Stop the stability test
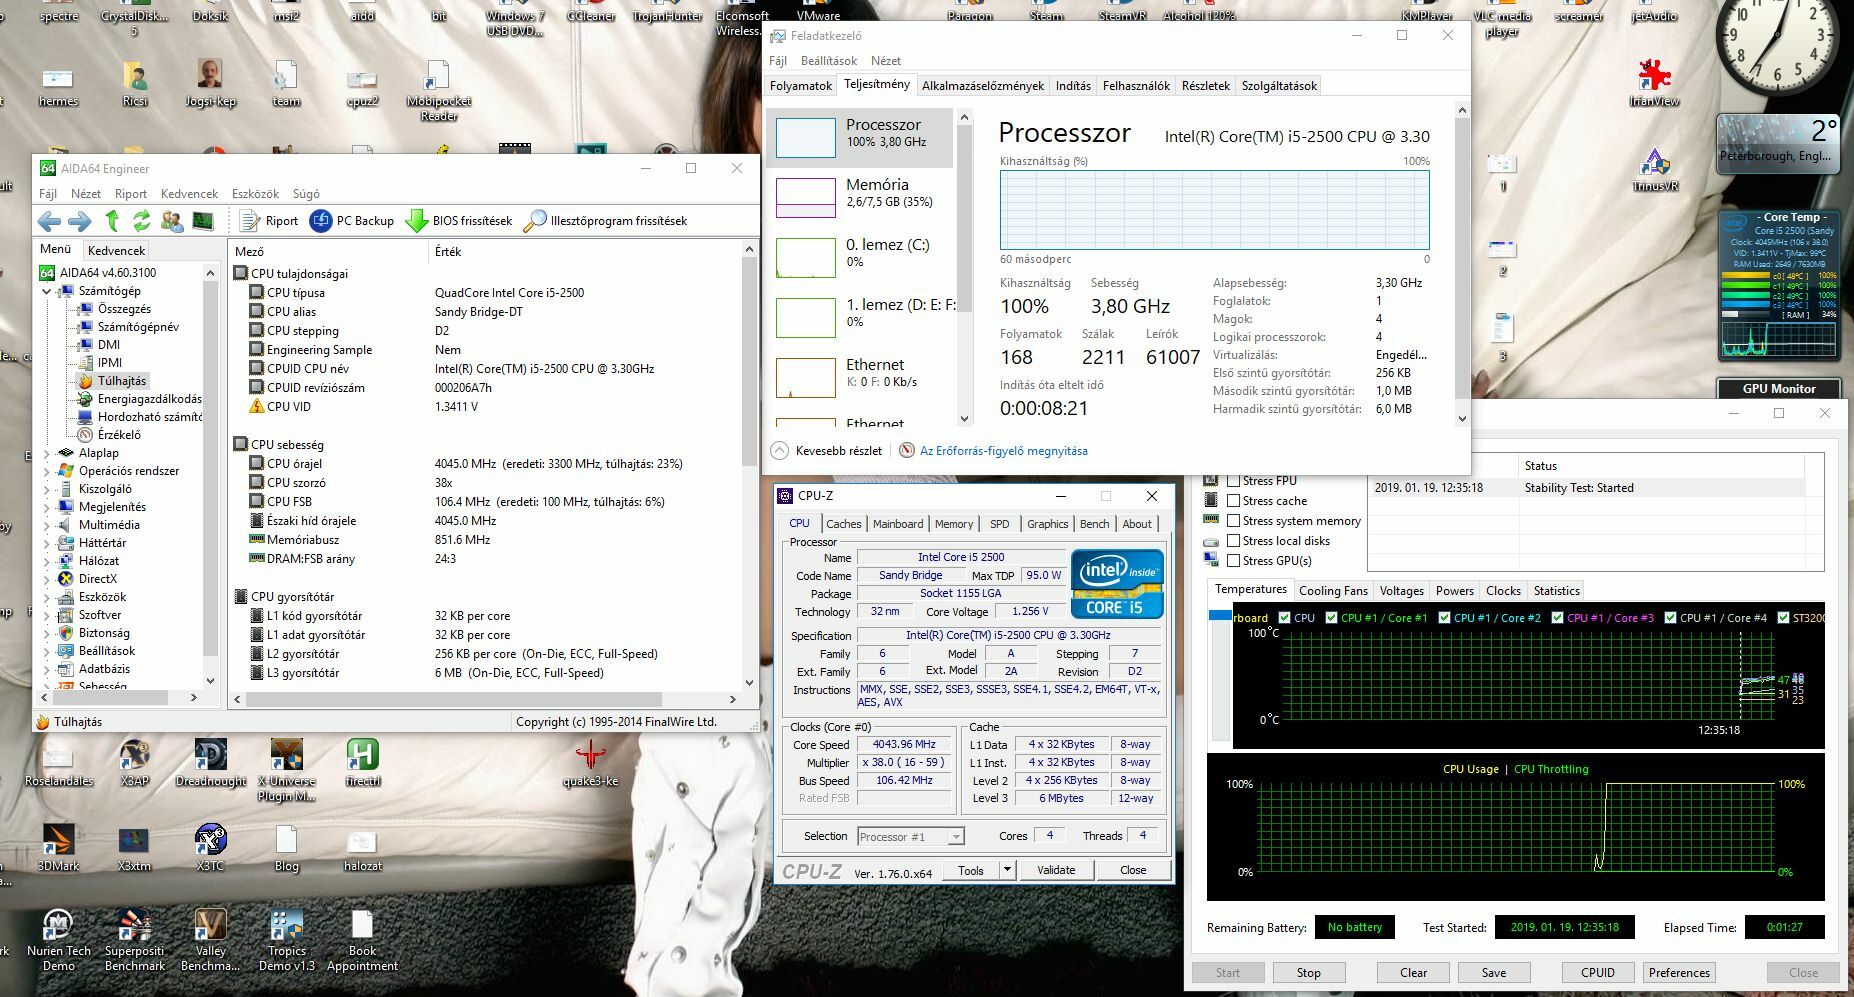This screenshot has height=997, width=1854. click(x=1308, y=973)
